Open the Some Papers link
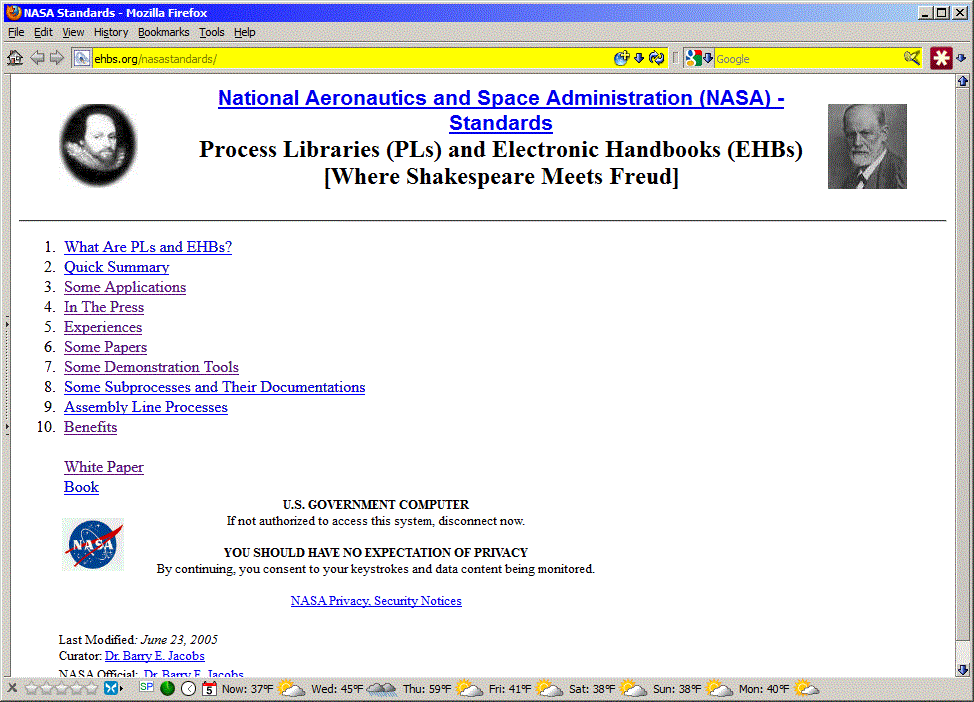Screen dimensions: 974x702 pos(105,347)
